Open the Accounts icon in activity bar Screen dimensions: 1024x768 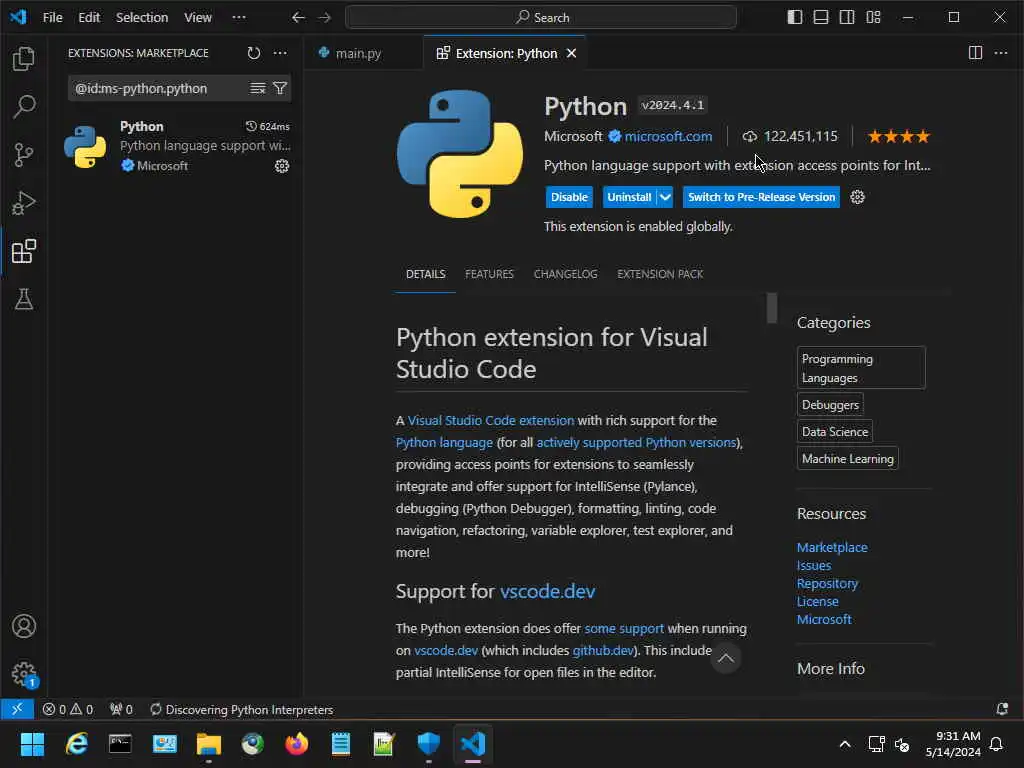[24, 626]
